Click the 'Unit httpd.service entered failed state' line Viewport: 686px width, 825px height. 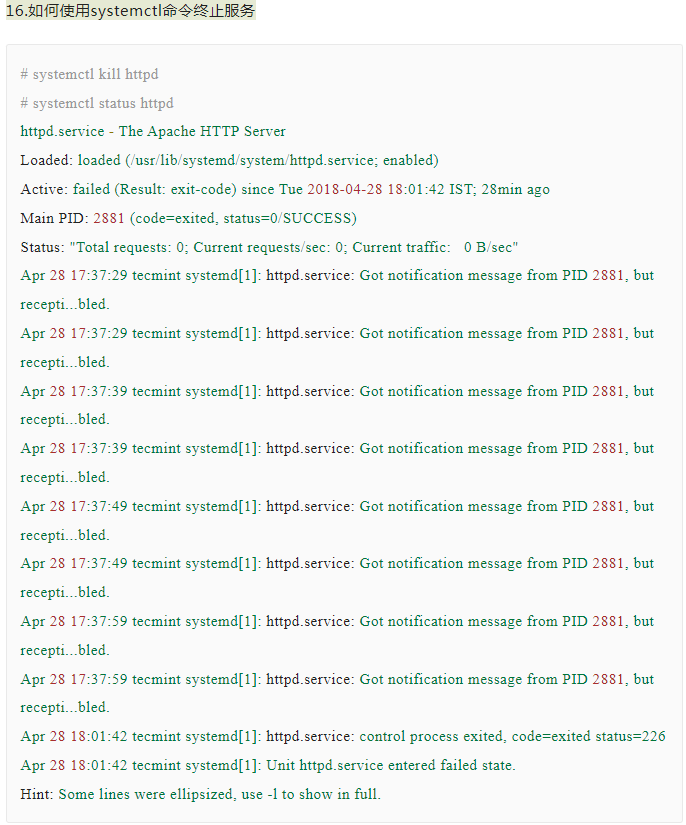click(x=390, y=765)
